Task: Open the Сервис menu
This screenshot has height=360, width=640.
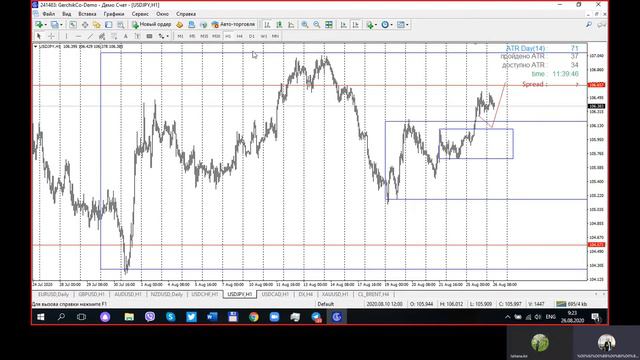Action: 140,14
